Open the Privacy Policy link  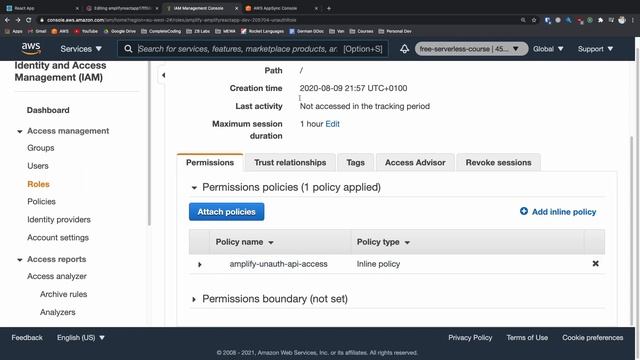470,338
